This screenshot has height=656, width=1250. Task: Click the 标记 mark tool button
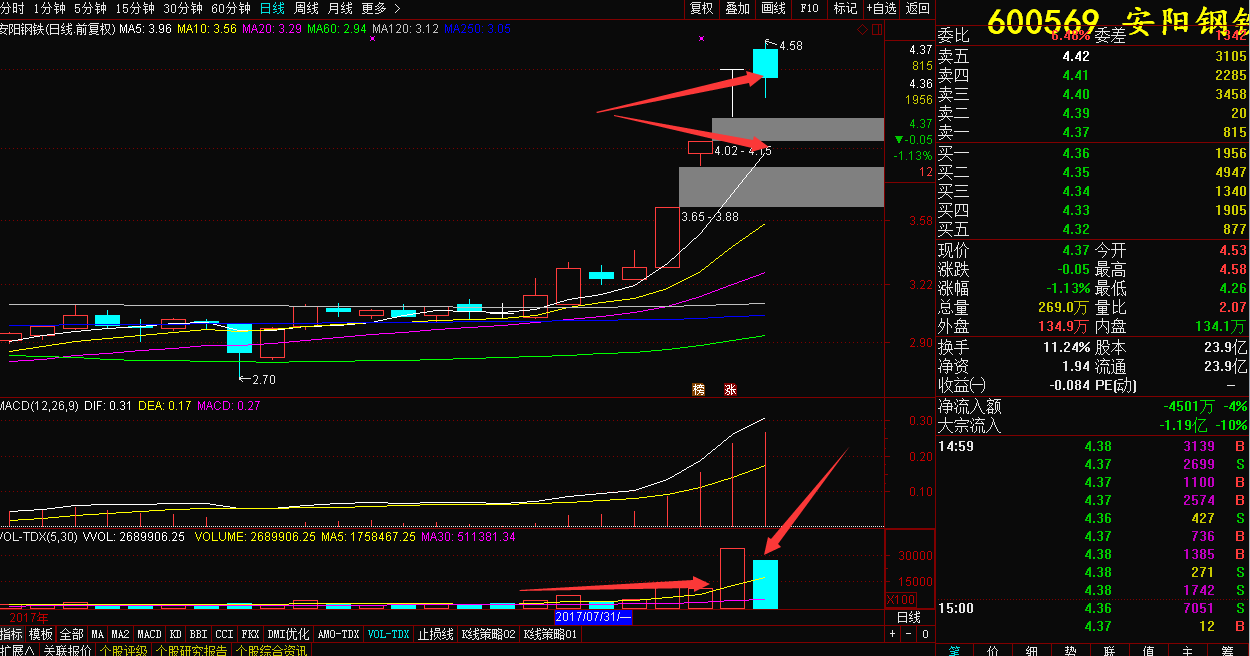click(x=845, y=8)
